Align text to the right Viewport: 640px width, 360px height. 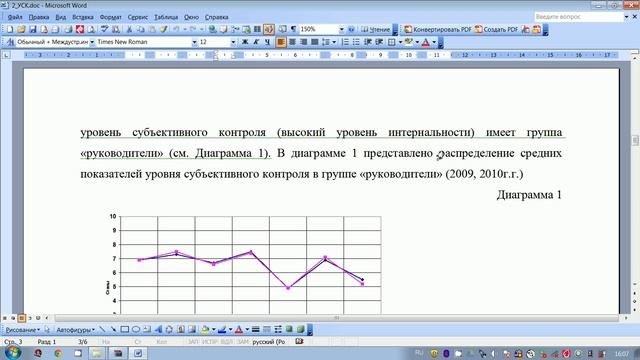tap(303, 42)
